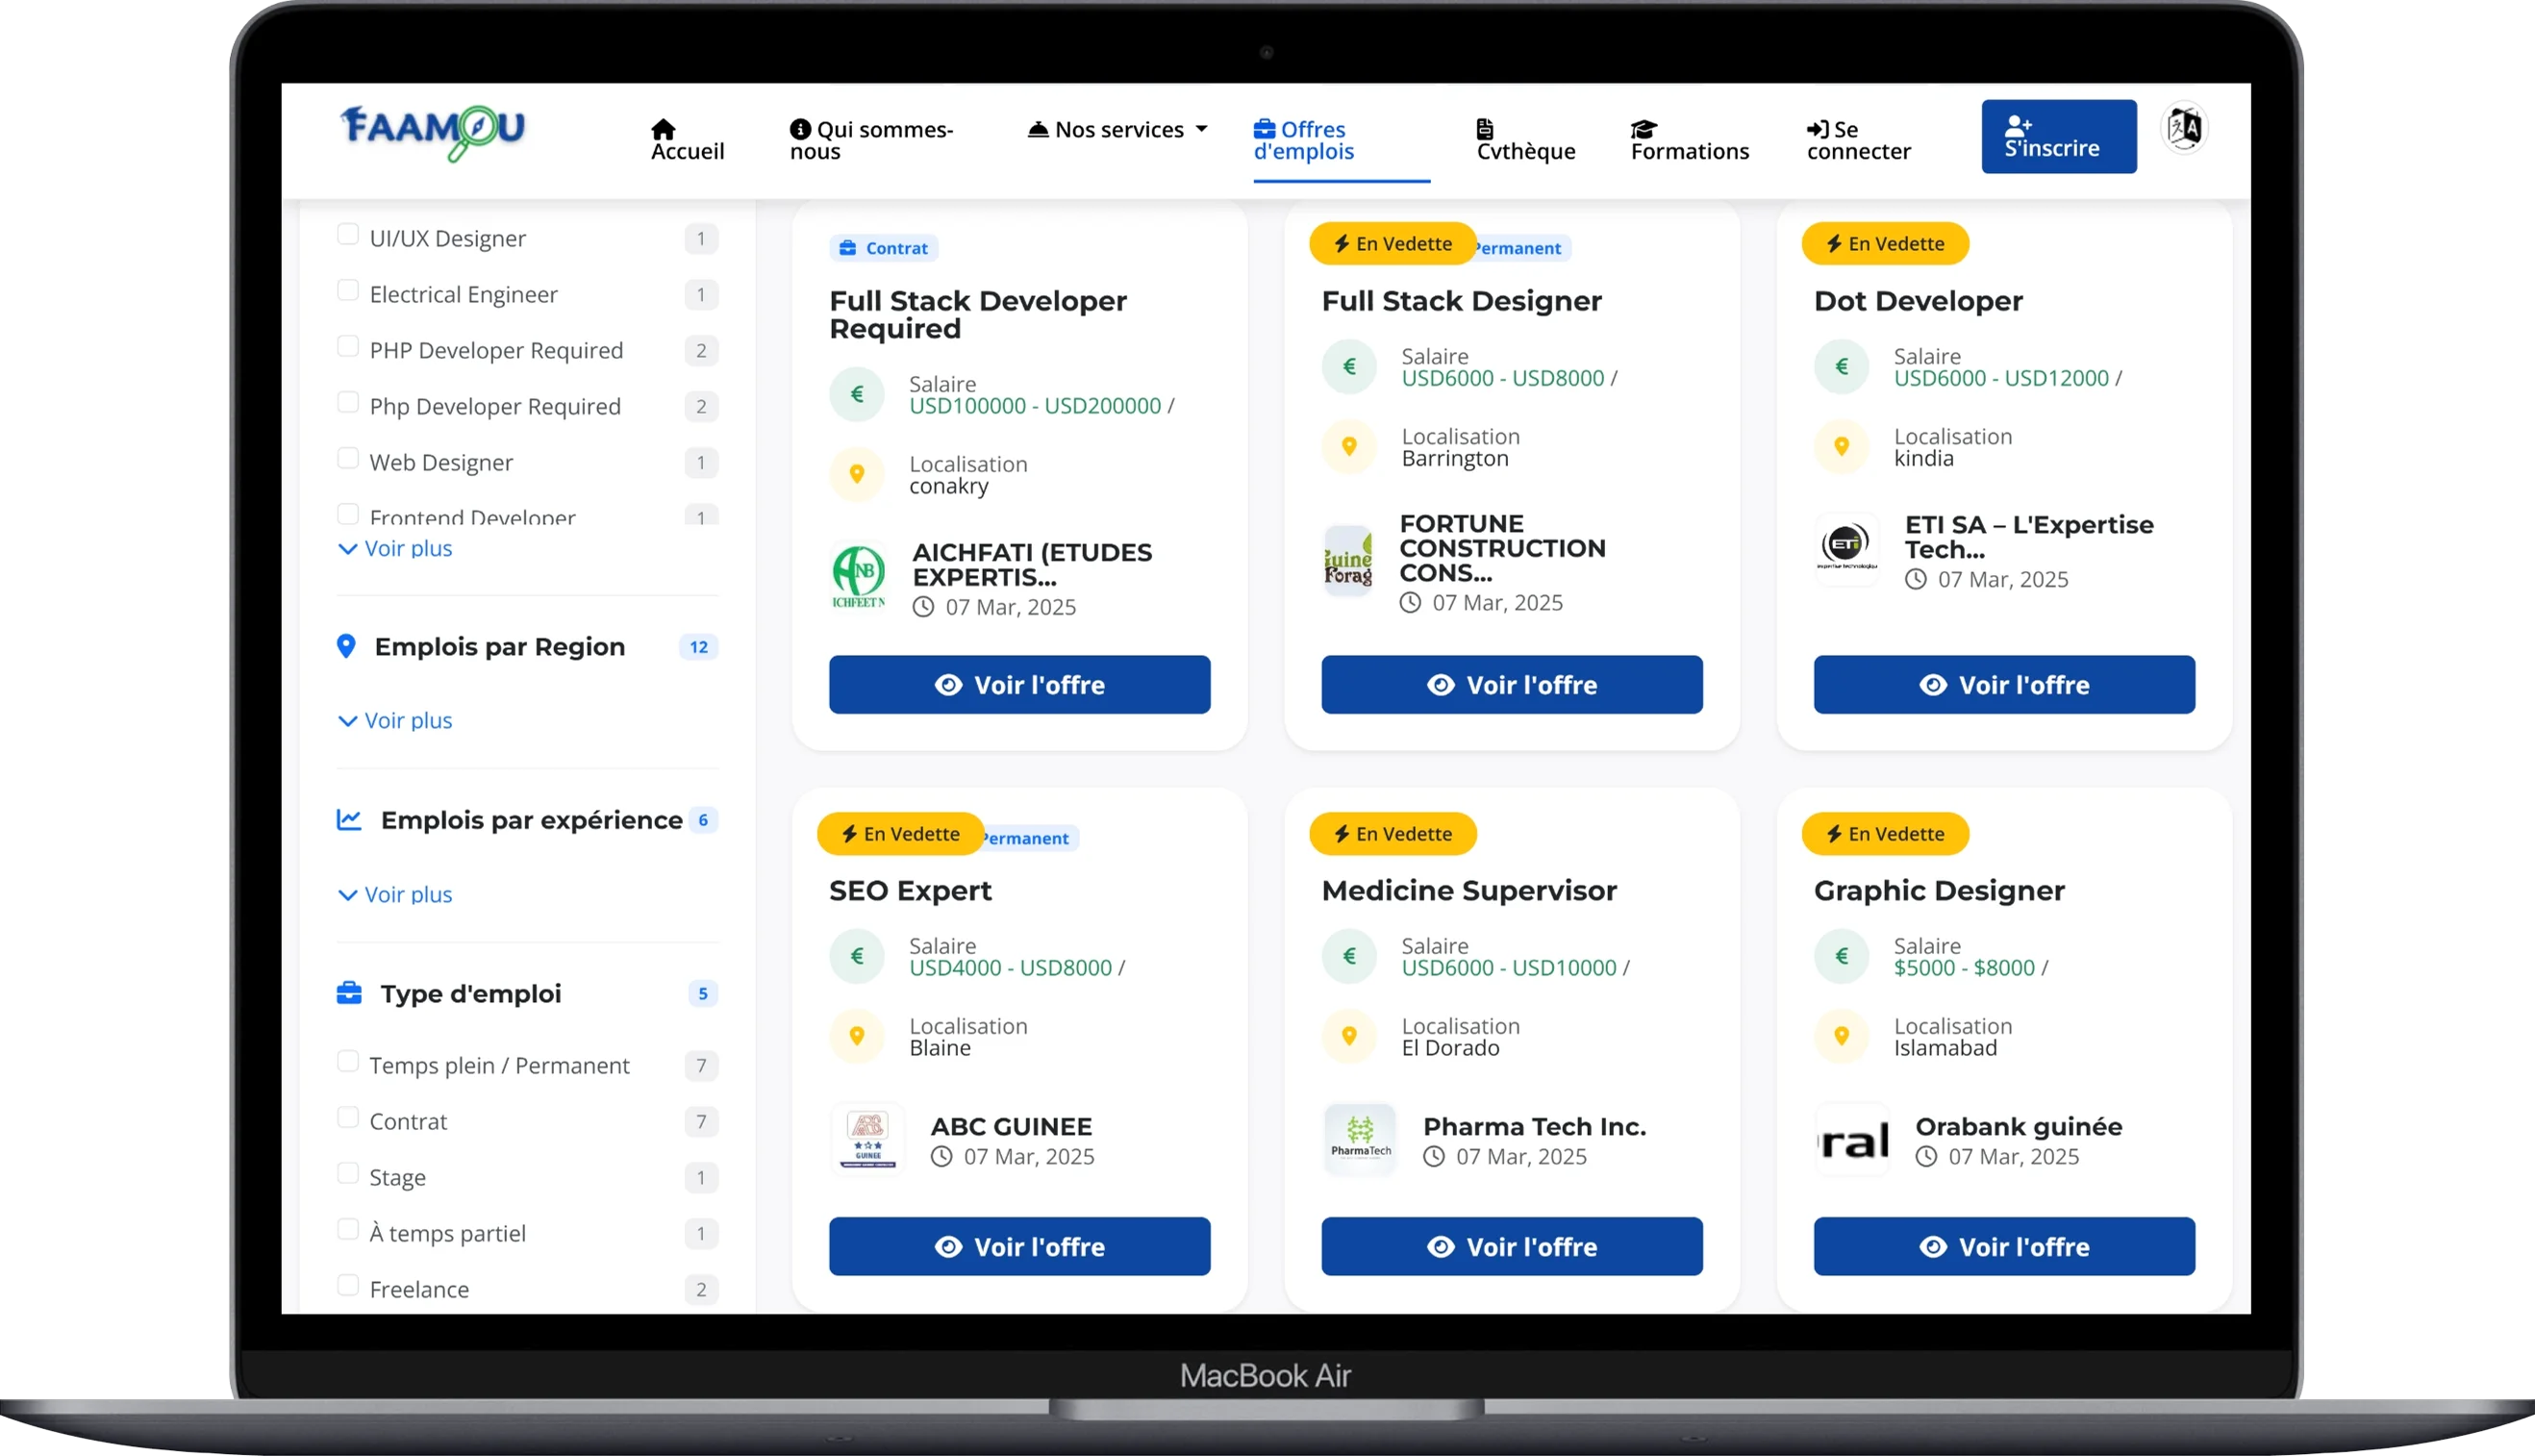Check the UI/UX Designer checkbox
Image resolution: width=2535 pixels, height=1456 pixels.
[348, 235]
